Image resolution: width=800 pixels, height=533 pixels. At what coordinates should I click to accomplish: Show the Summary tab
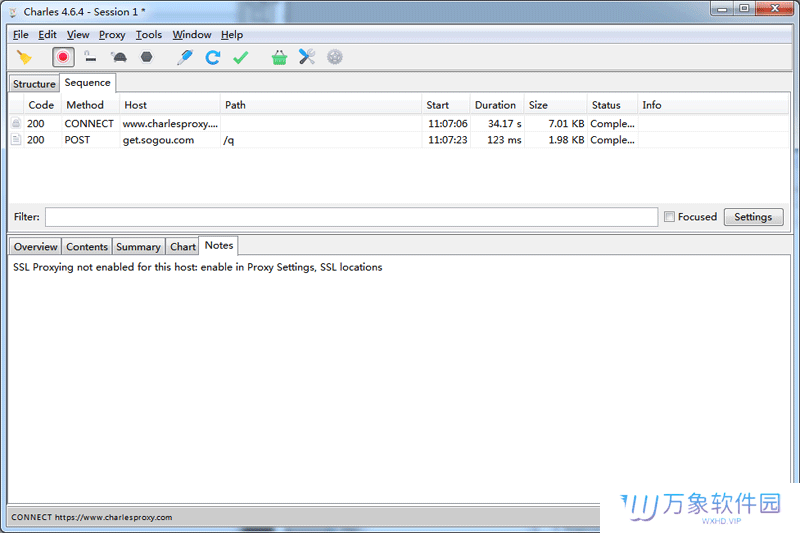pos(138,247)
